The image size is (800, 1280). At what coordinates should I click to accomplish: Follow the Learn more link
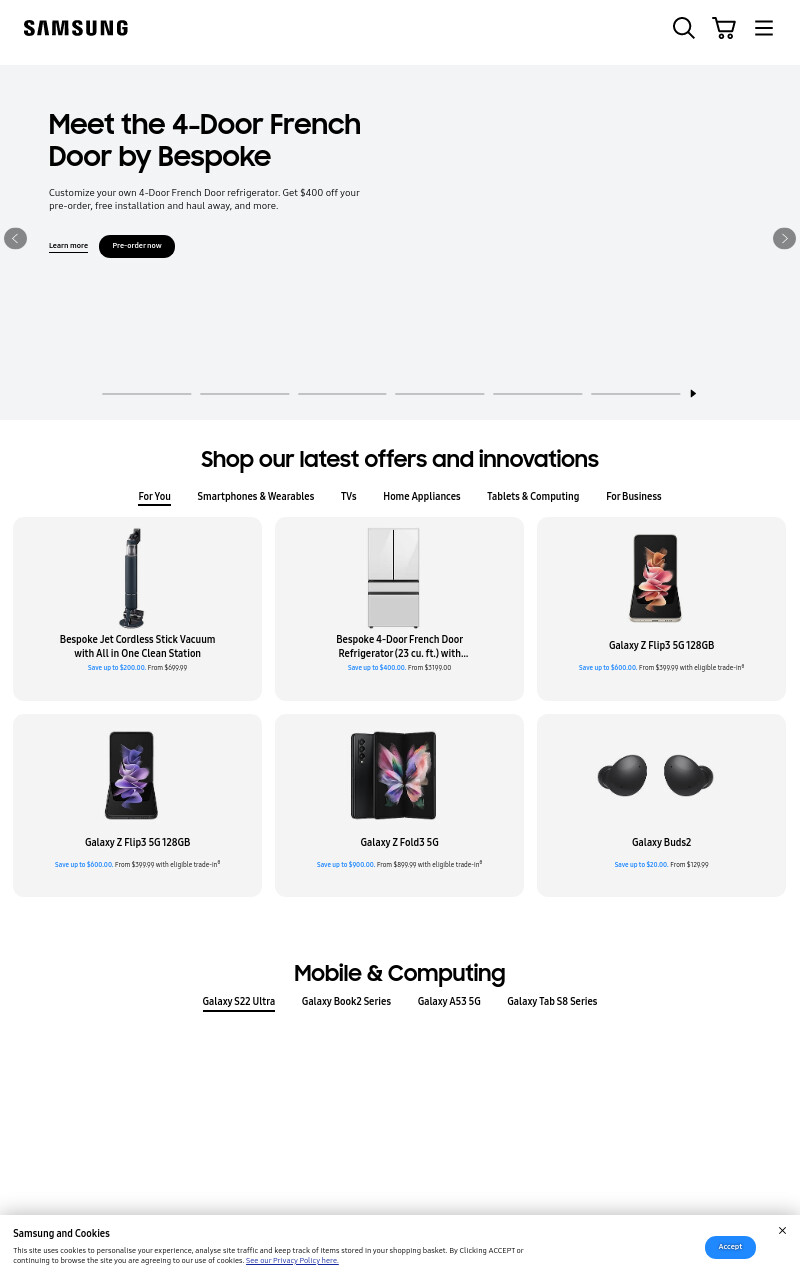click(68, 246)
